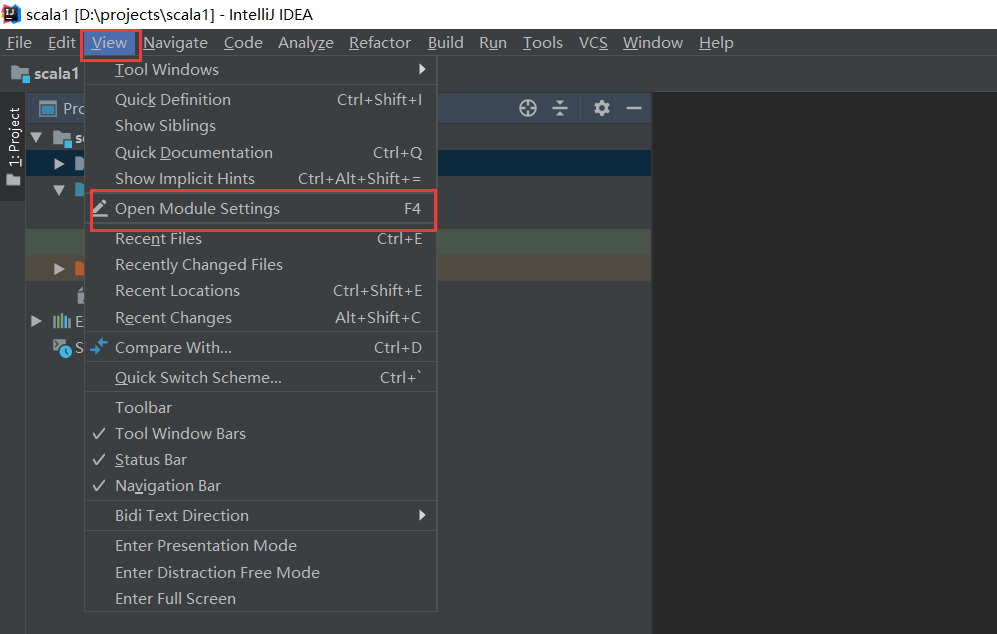Select Recently Changed Files entry
This screenshot has height=634, width=997.
(x=261, y=265)
